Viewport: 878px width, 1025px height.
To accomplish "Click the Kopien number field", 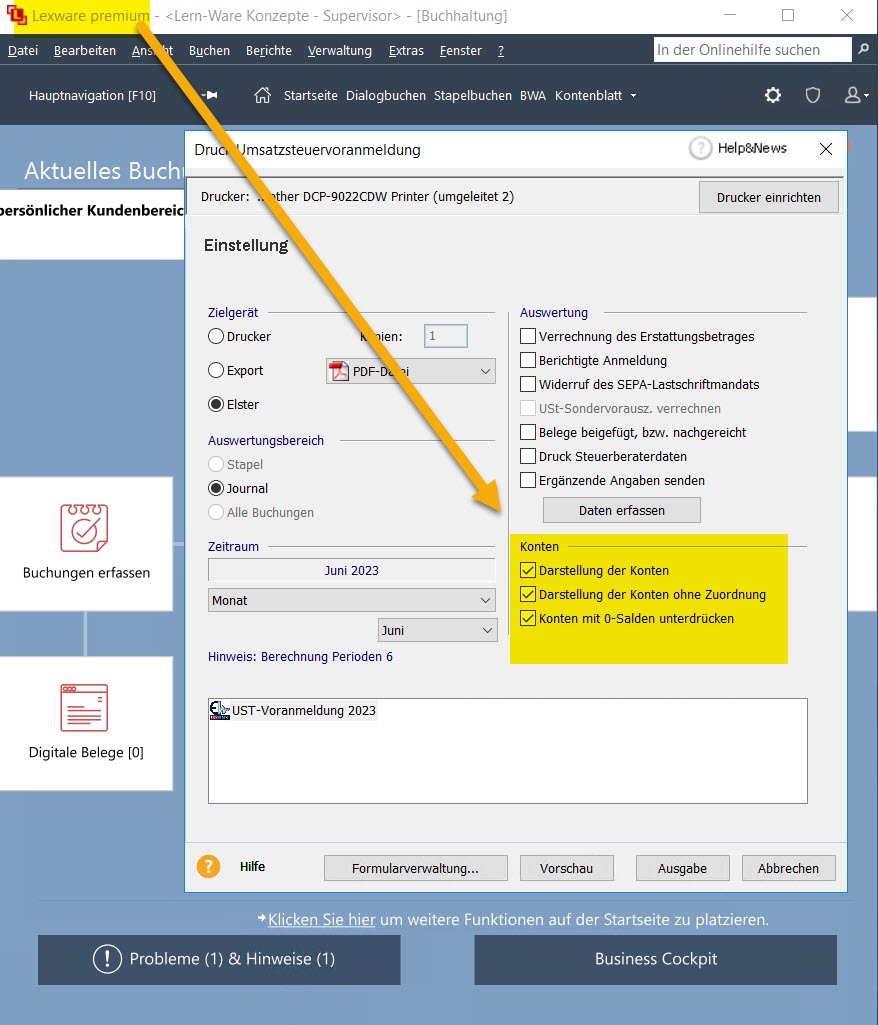I will click(446, 336).
